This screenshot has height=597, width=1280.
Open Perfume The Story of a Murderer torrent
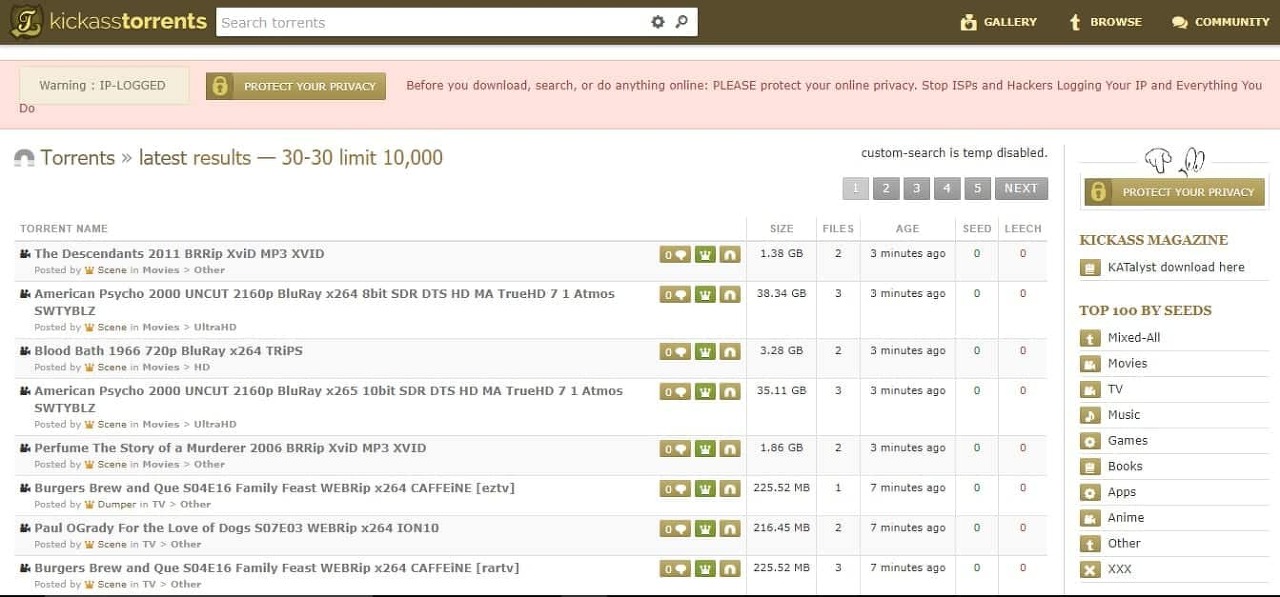[230, 448]
